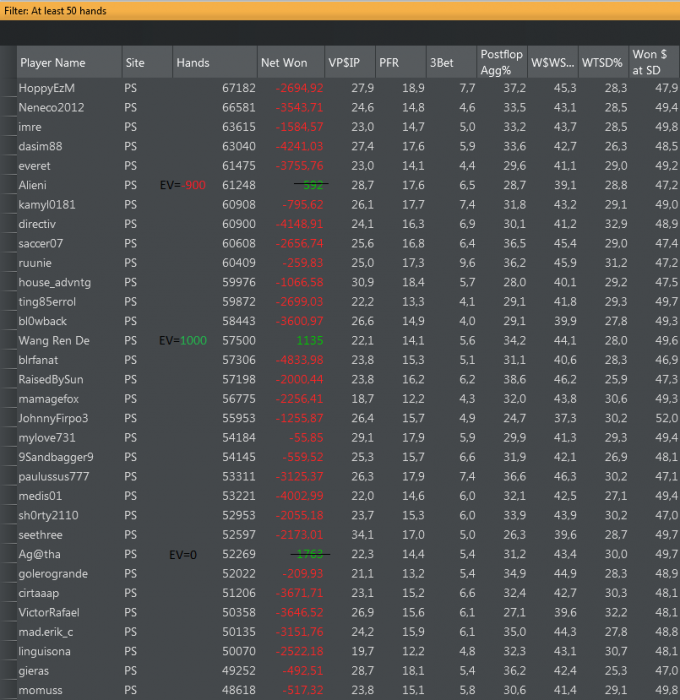Select player RaisedBySun
The height and width of the screenshot is (700, 680).
(x=51, y=379)
